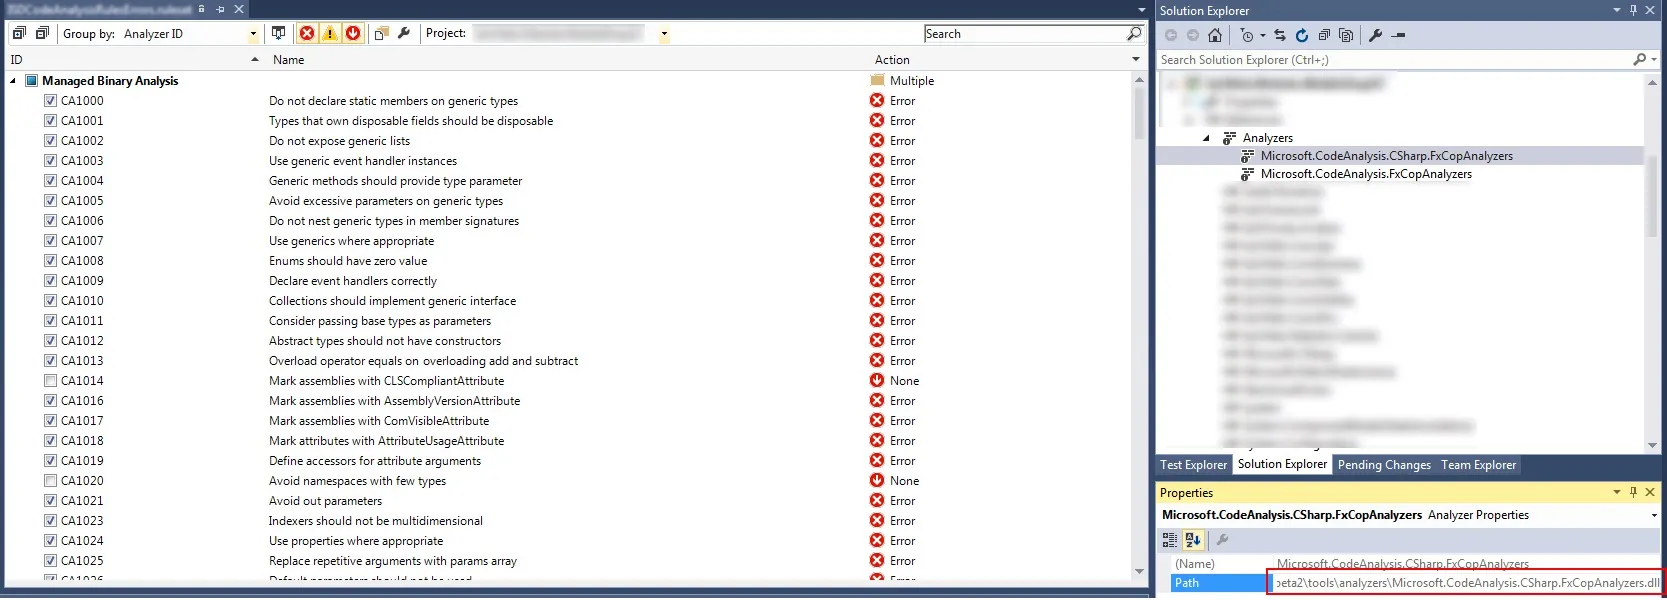Uncheck the CA1017 rule checkbox
Screen dimensions: 1667x600
pos(50,420)
